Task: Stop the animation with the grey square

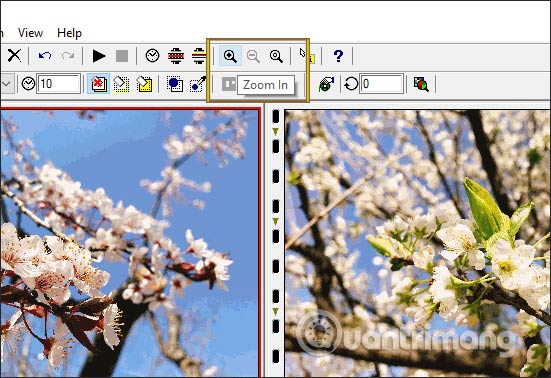Action: 122,56
